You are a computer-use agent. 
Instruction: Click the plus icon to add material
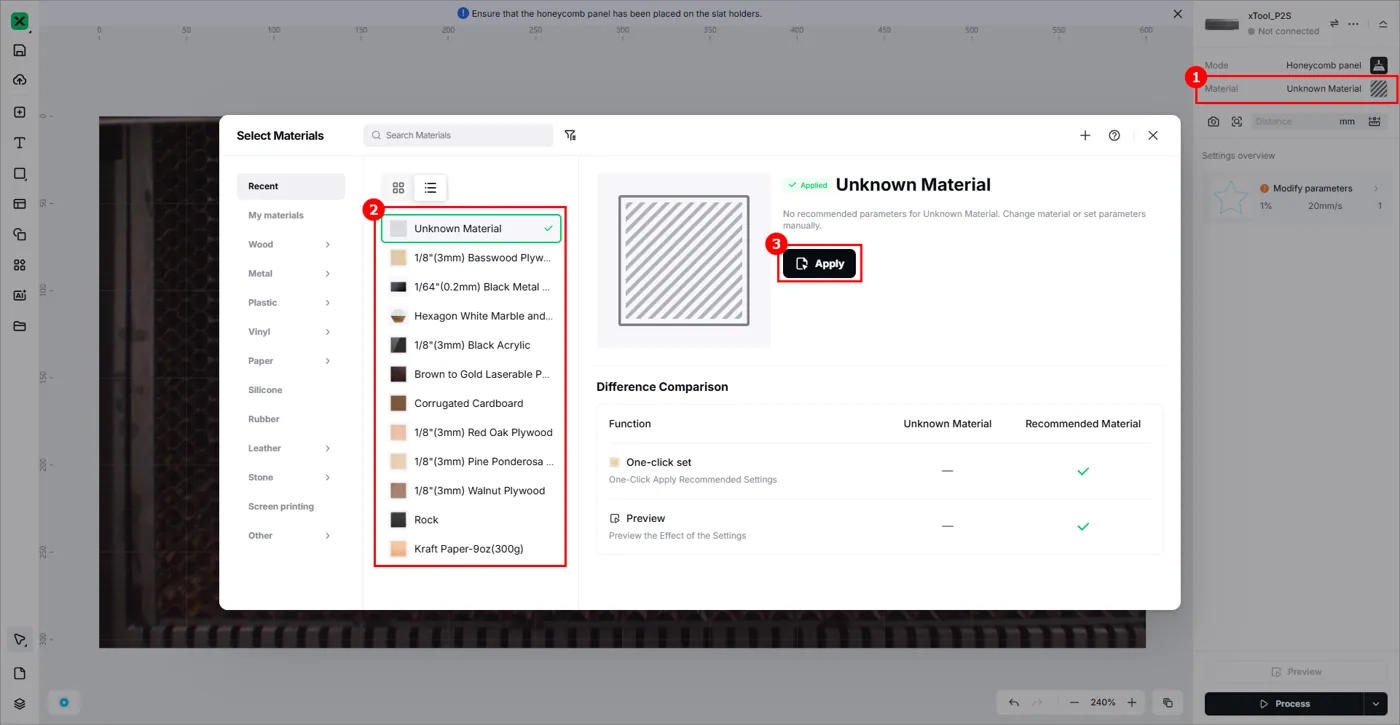(x=1085, y=135)
